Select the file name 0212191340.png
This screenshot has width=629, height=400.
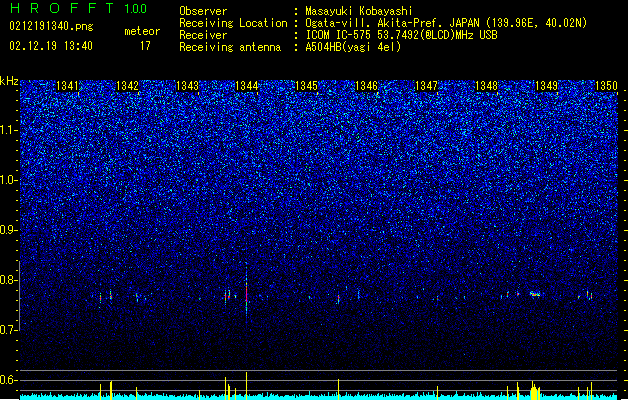(51, 26)
